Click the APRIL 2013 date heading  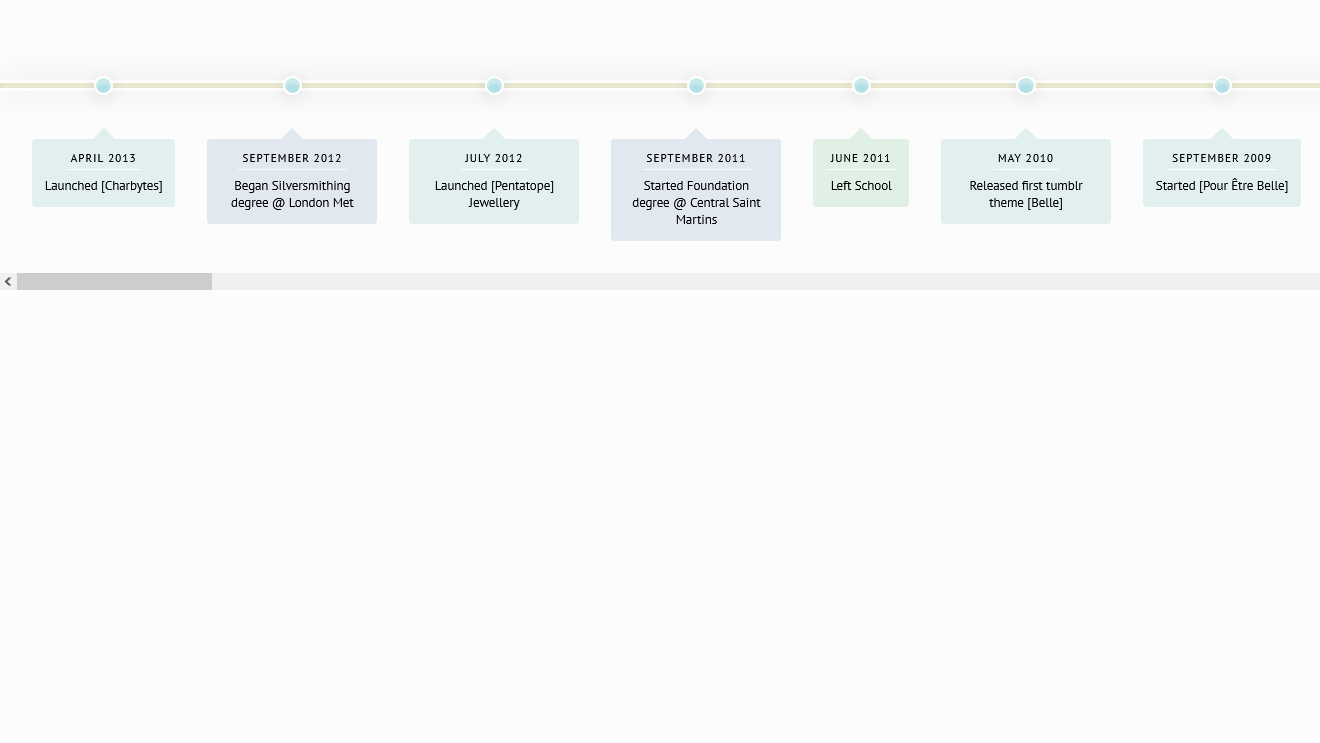[x=103, y=158]
